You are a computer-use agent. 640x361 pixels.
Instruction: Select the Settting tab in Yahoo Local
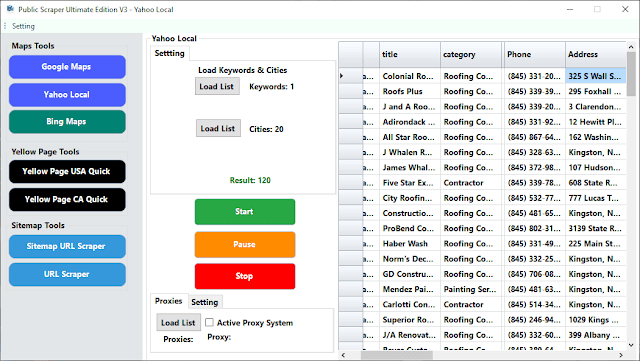click(170, 53)
